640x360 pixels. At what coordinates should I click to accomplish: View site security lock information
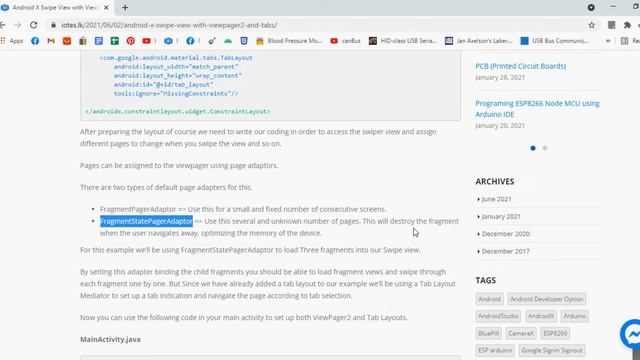(53, 25)
